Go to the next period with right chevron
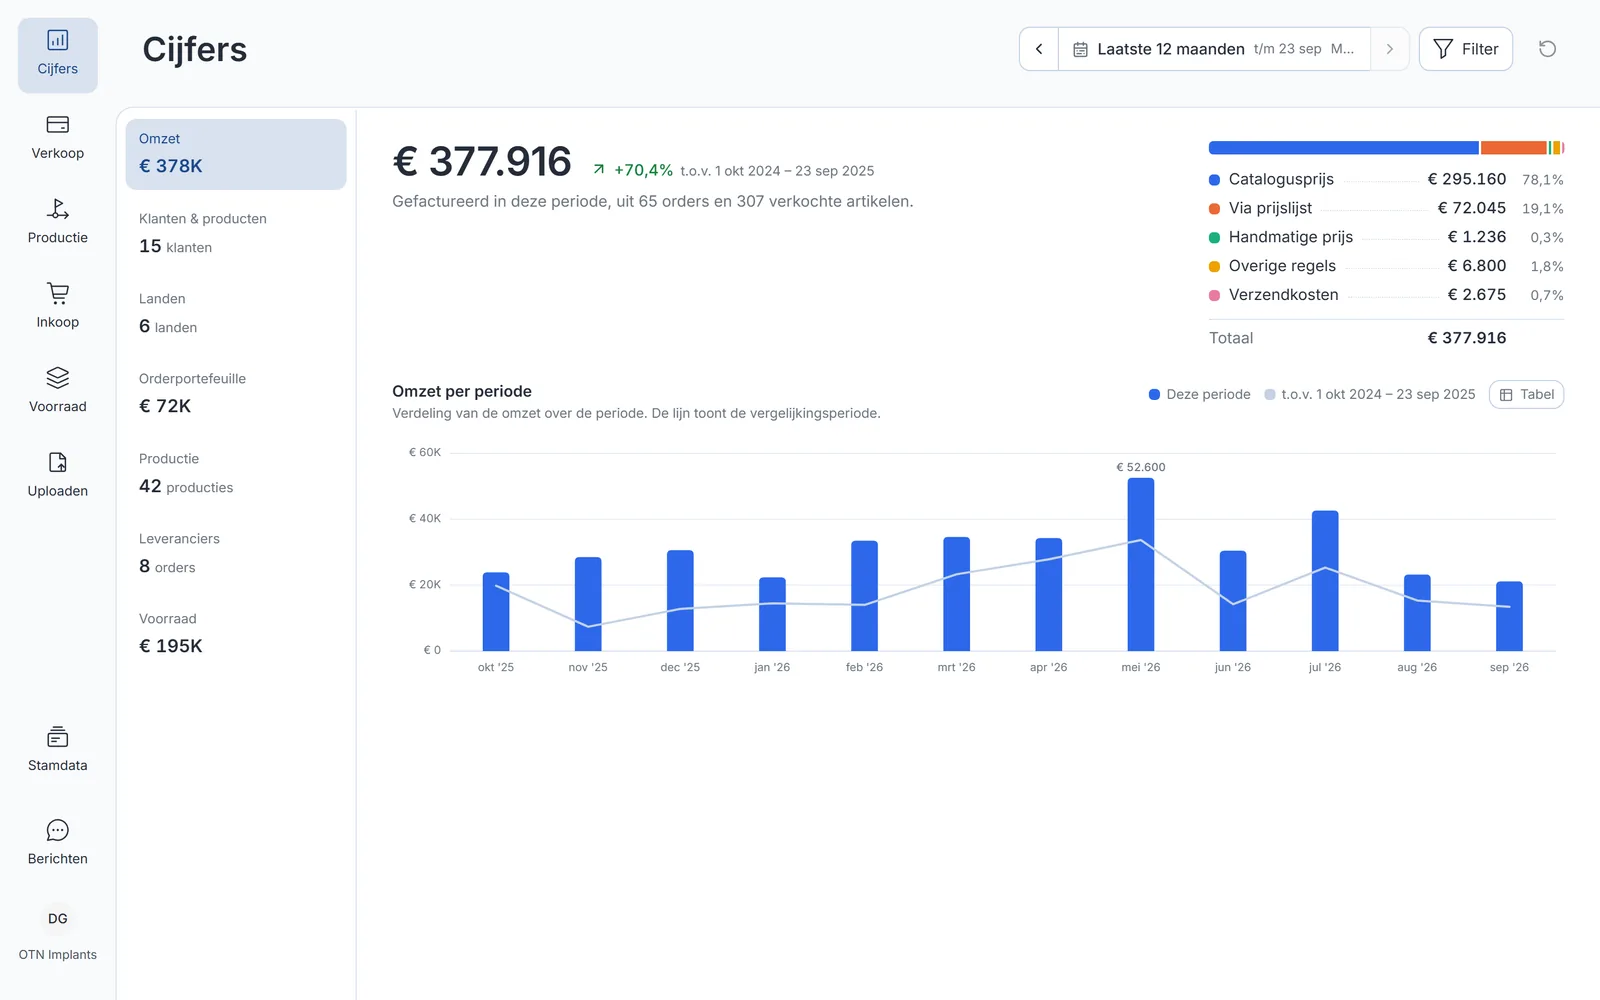 pos(1389,49)
